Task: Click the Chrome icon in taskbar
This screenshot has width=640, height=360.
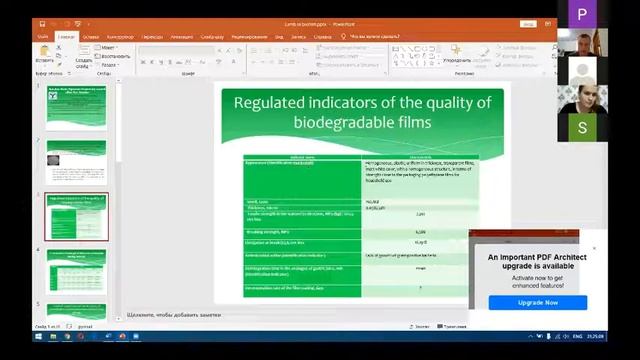Action: [67, 336]
